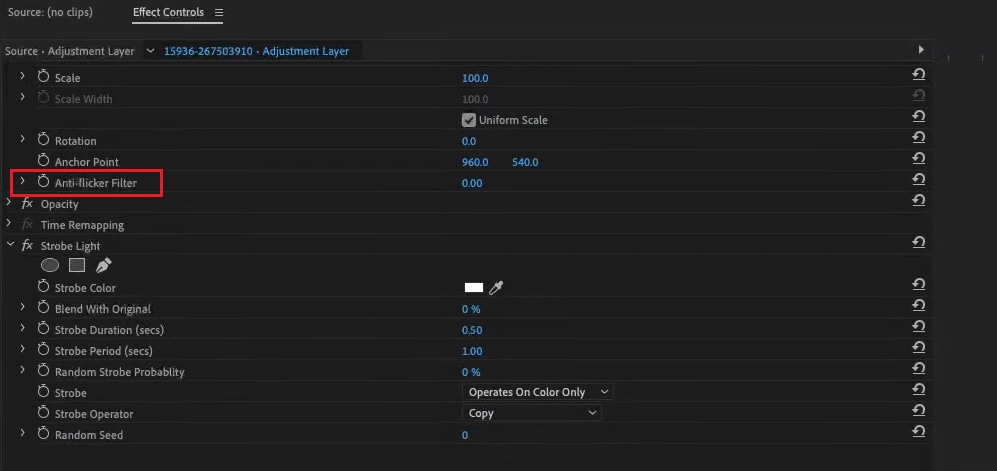Expand the Rotation property

tap(22, 139)
